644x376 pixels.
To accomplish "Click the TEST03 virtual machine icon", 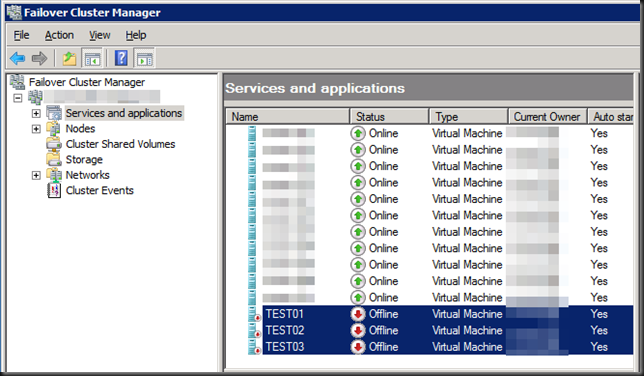I will 254,347.
